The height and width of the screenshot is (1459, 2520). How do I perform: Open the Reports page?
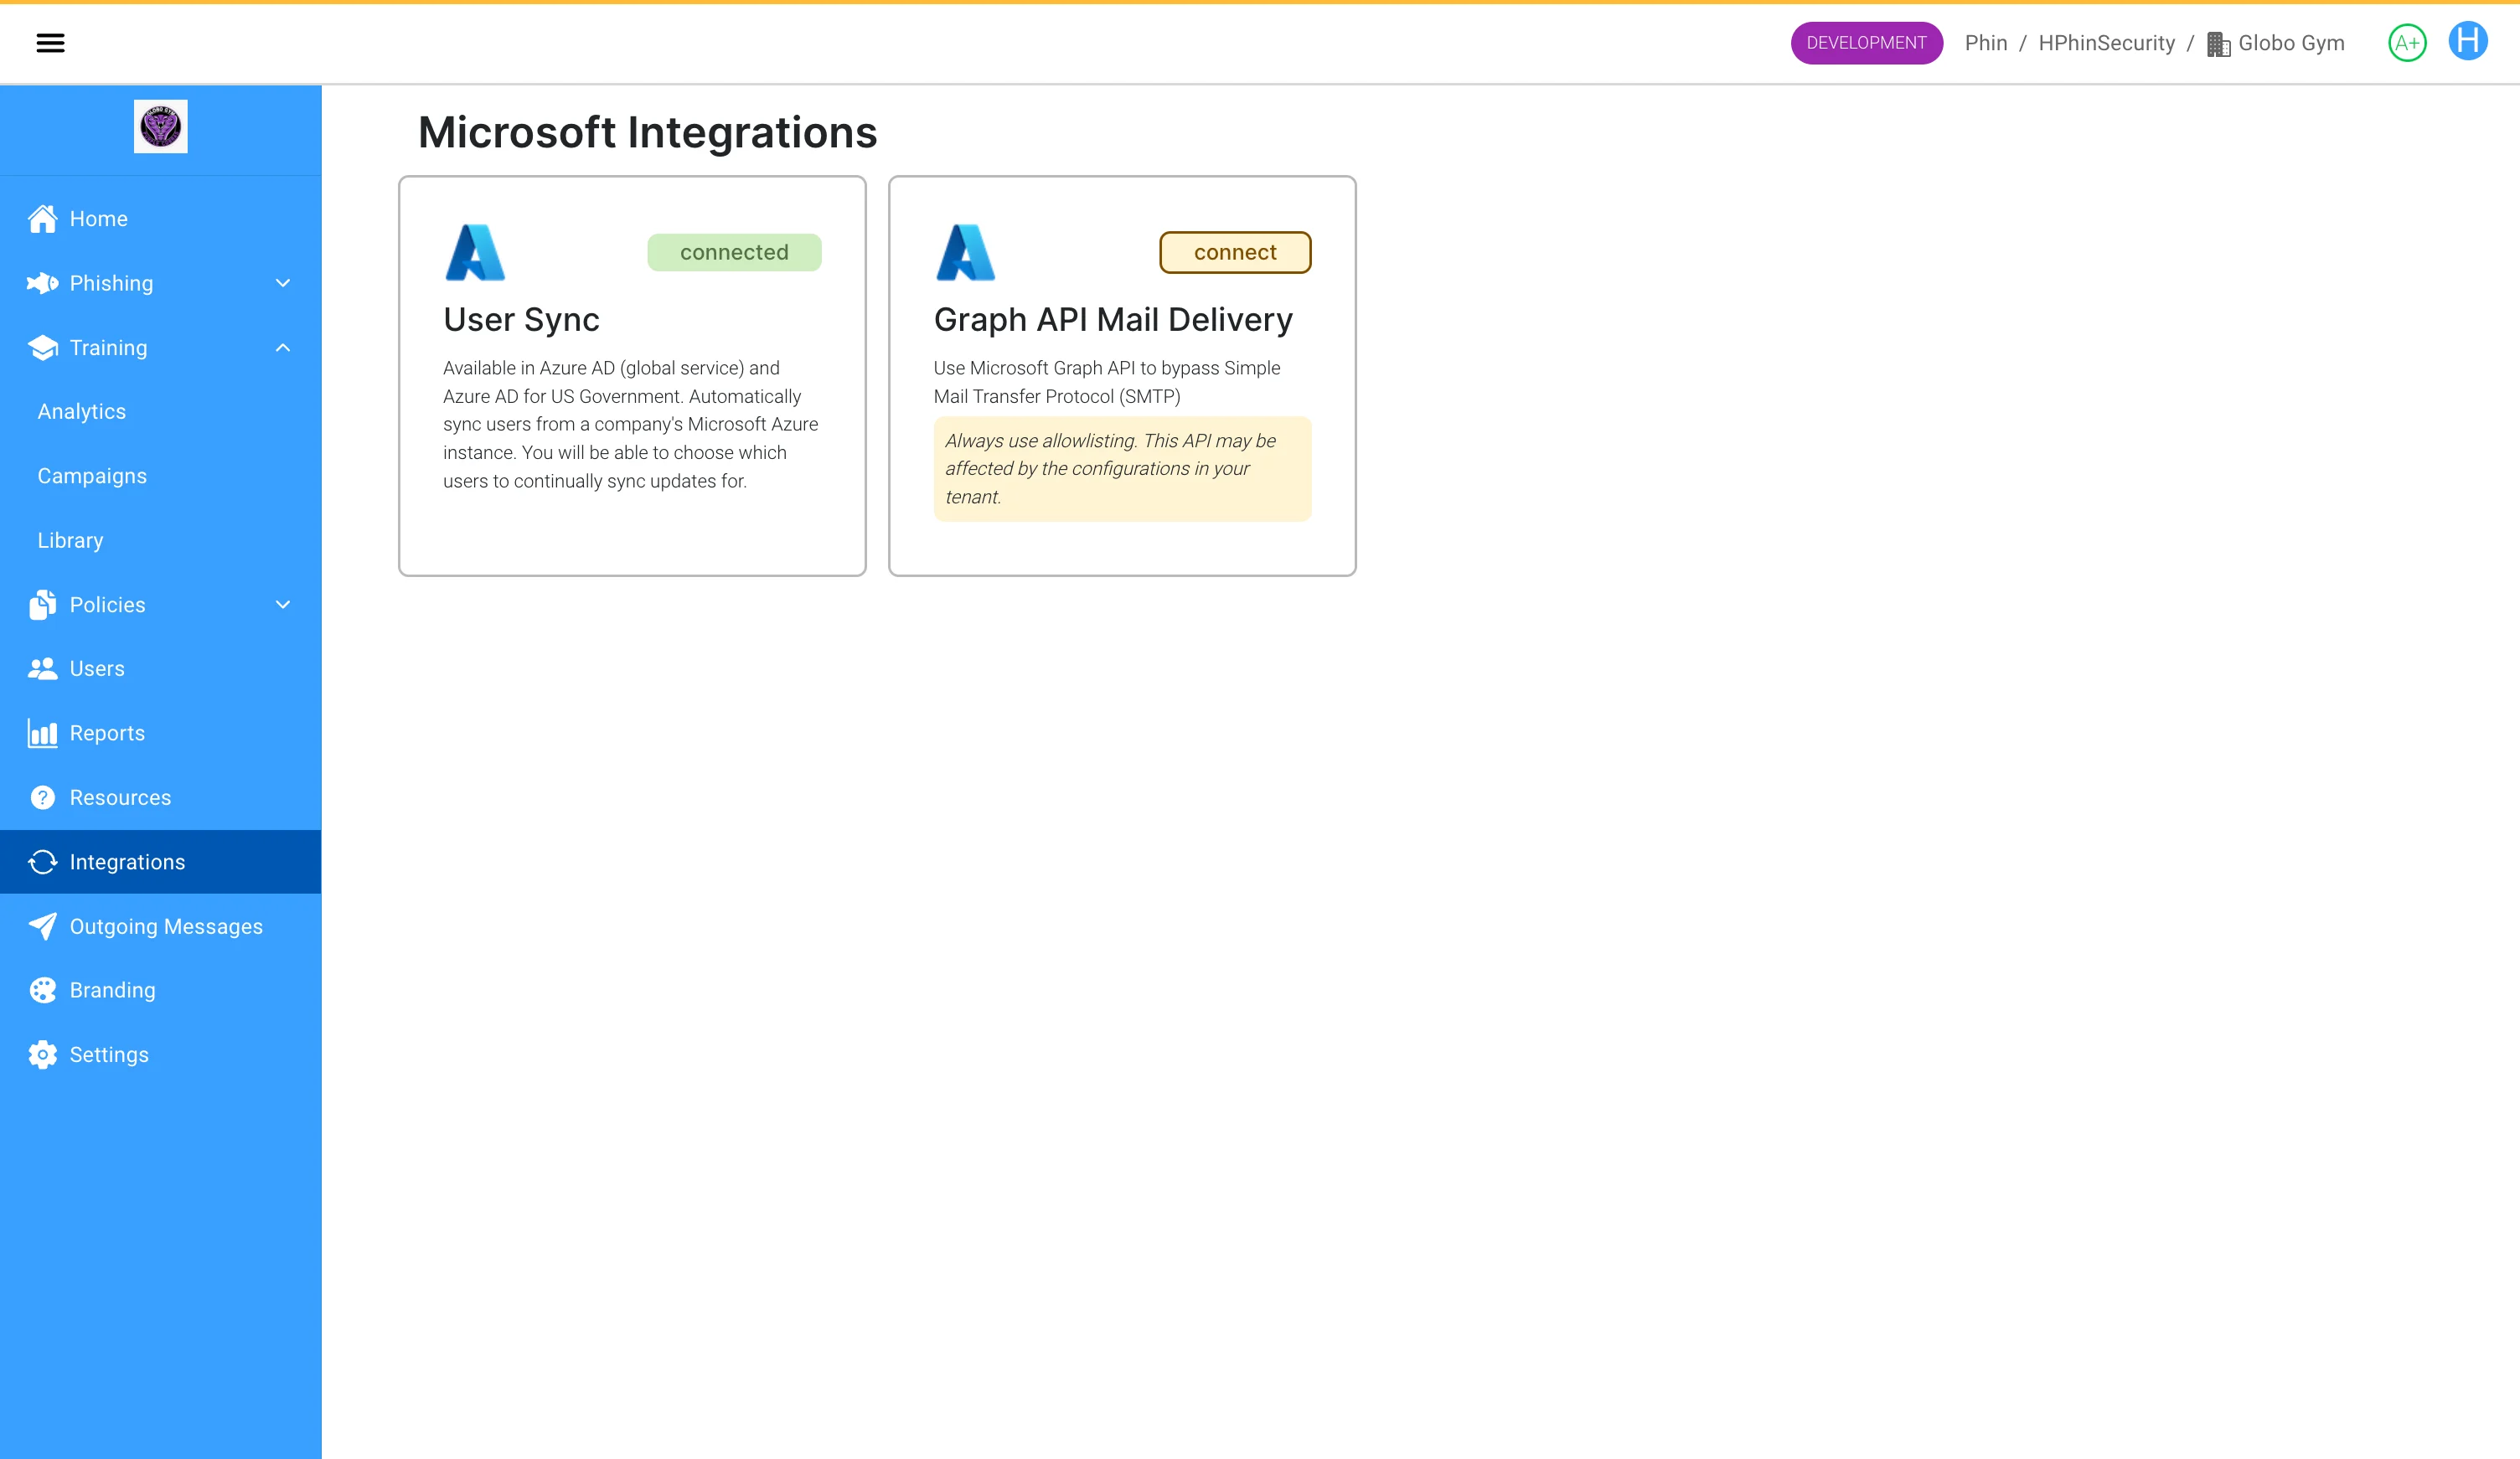161,733
